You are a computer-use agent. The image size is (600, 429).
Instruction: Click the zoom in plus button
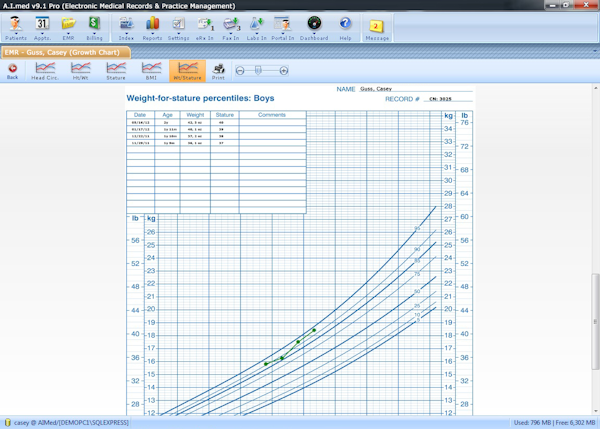[284, 71]
